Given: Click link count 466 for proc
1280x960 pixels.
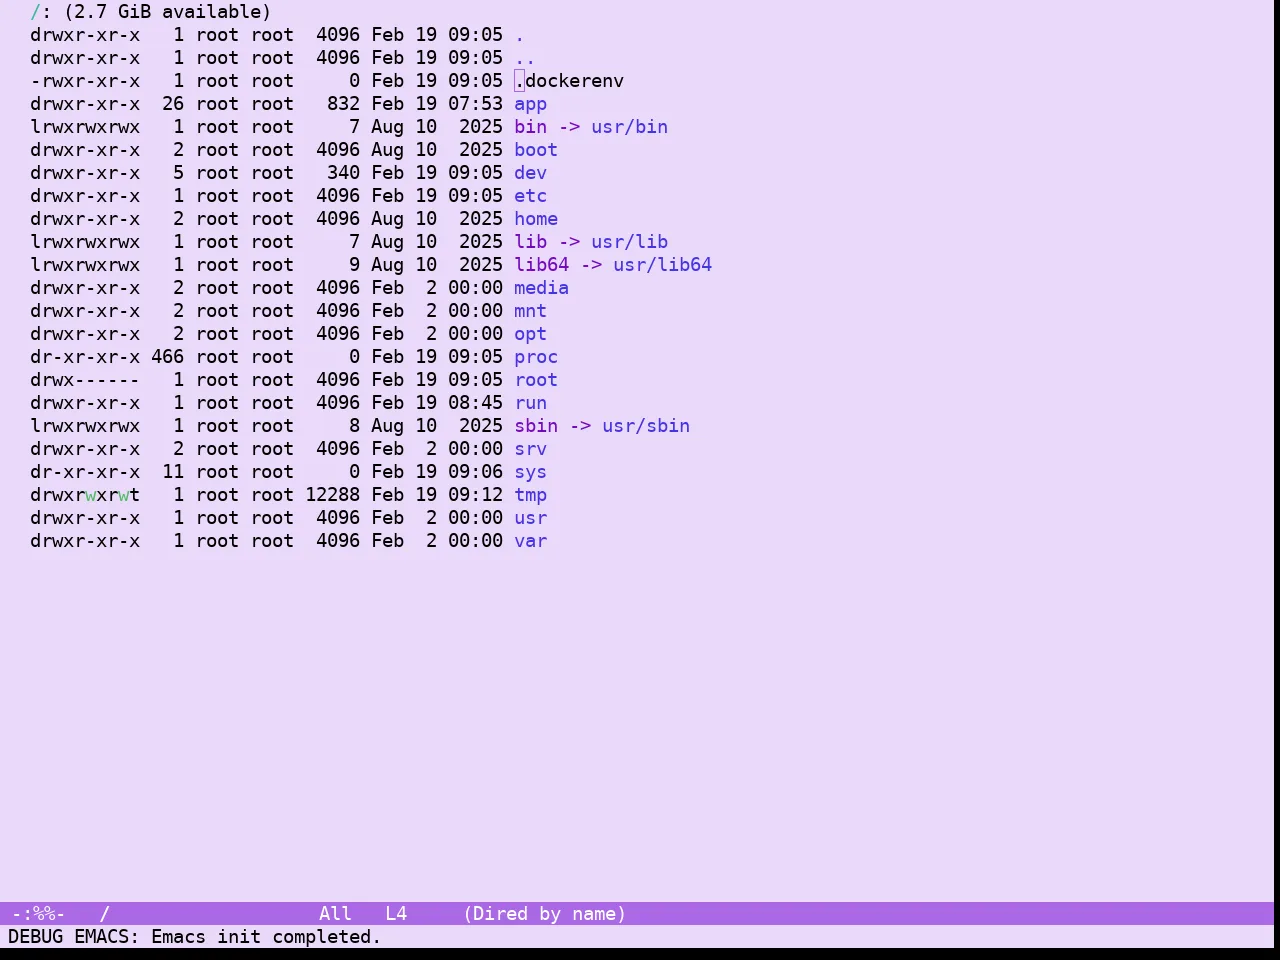Looking at the screenshot, I should [167, 357].
